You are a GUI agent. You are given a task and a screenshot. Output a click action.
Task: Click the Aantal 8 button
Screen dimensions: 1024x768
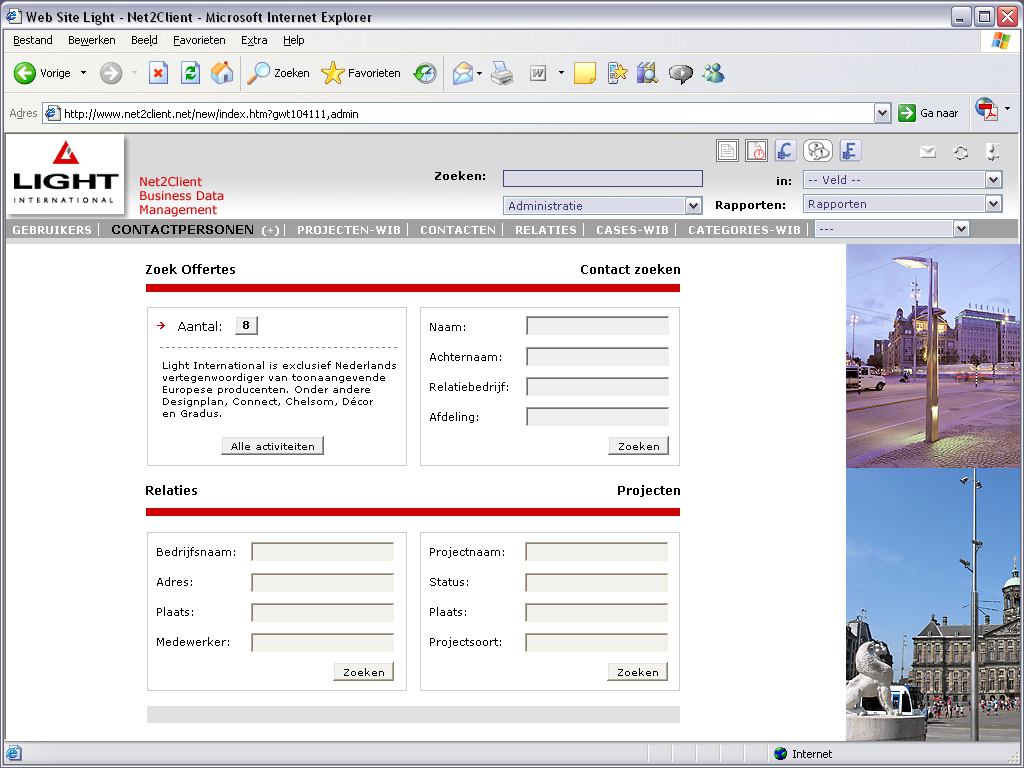[246, 325]
